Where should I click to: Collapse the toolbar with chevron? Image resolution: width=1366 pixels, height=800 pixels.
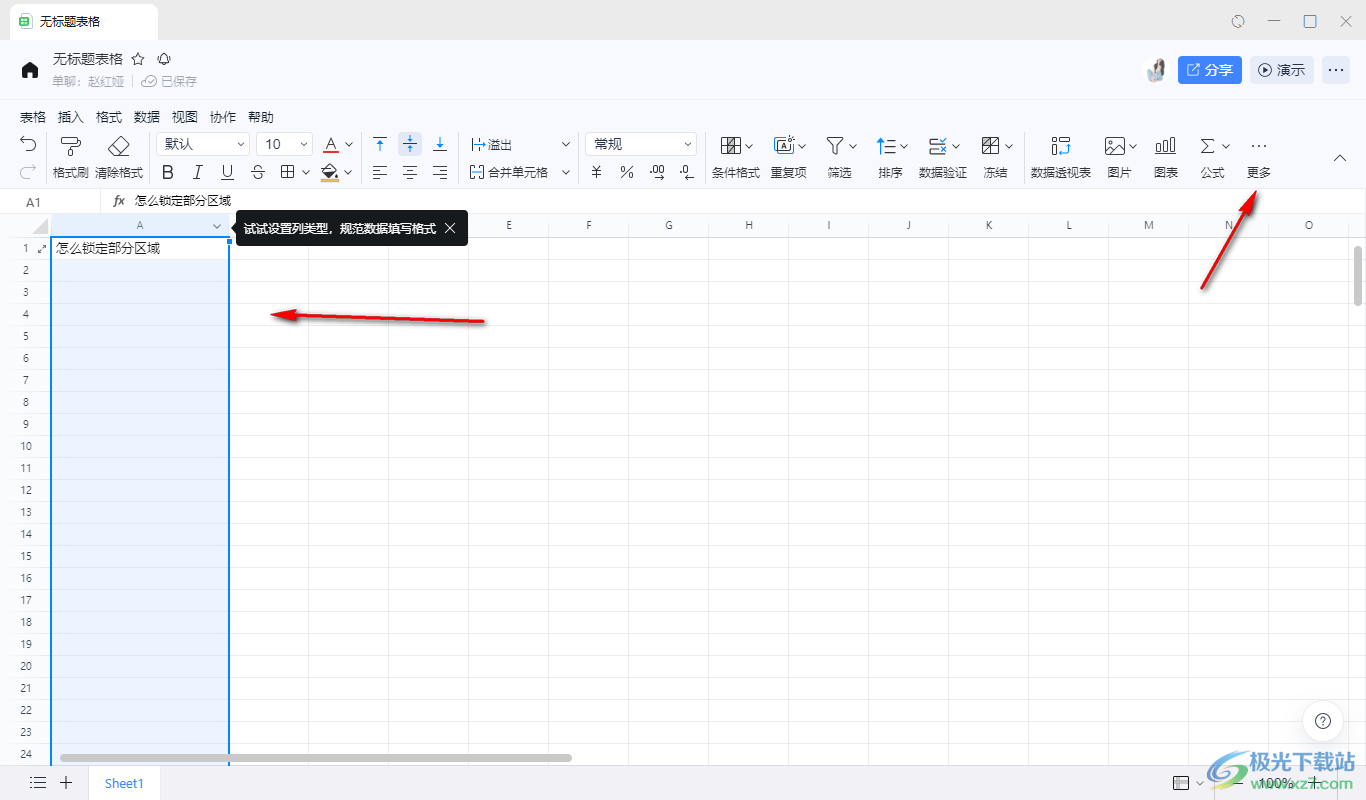(x=1341, y=158)
